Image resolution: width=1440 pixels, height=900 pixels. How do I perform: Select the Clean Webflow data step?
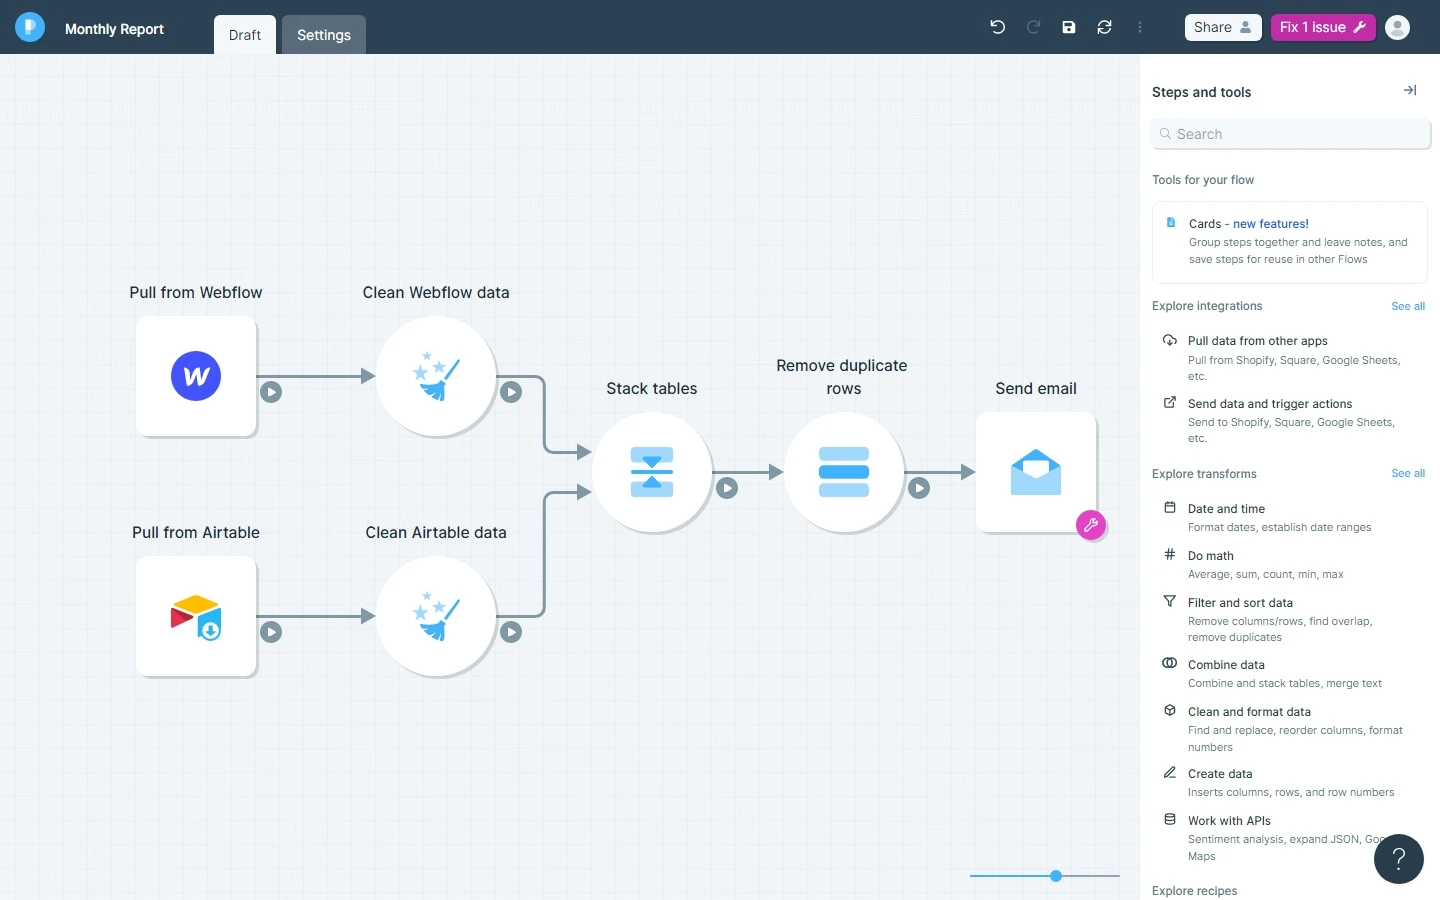click(436, 376)
